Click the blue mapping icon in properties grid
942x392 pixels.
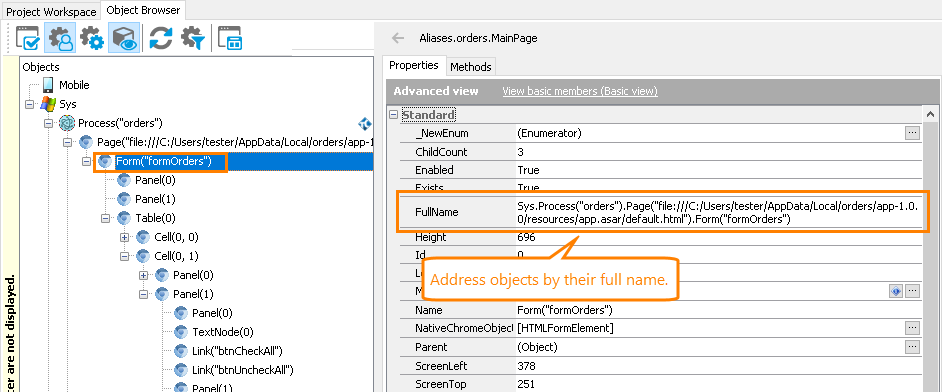[896, 291]
